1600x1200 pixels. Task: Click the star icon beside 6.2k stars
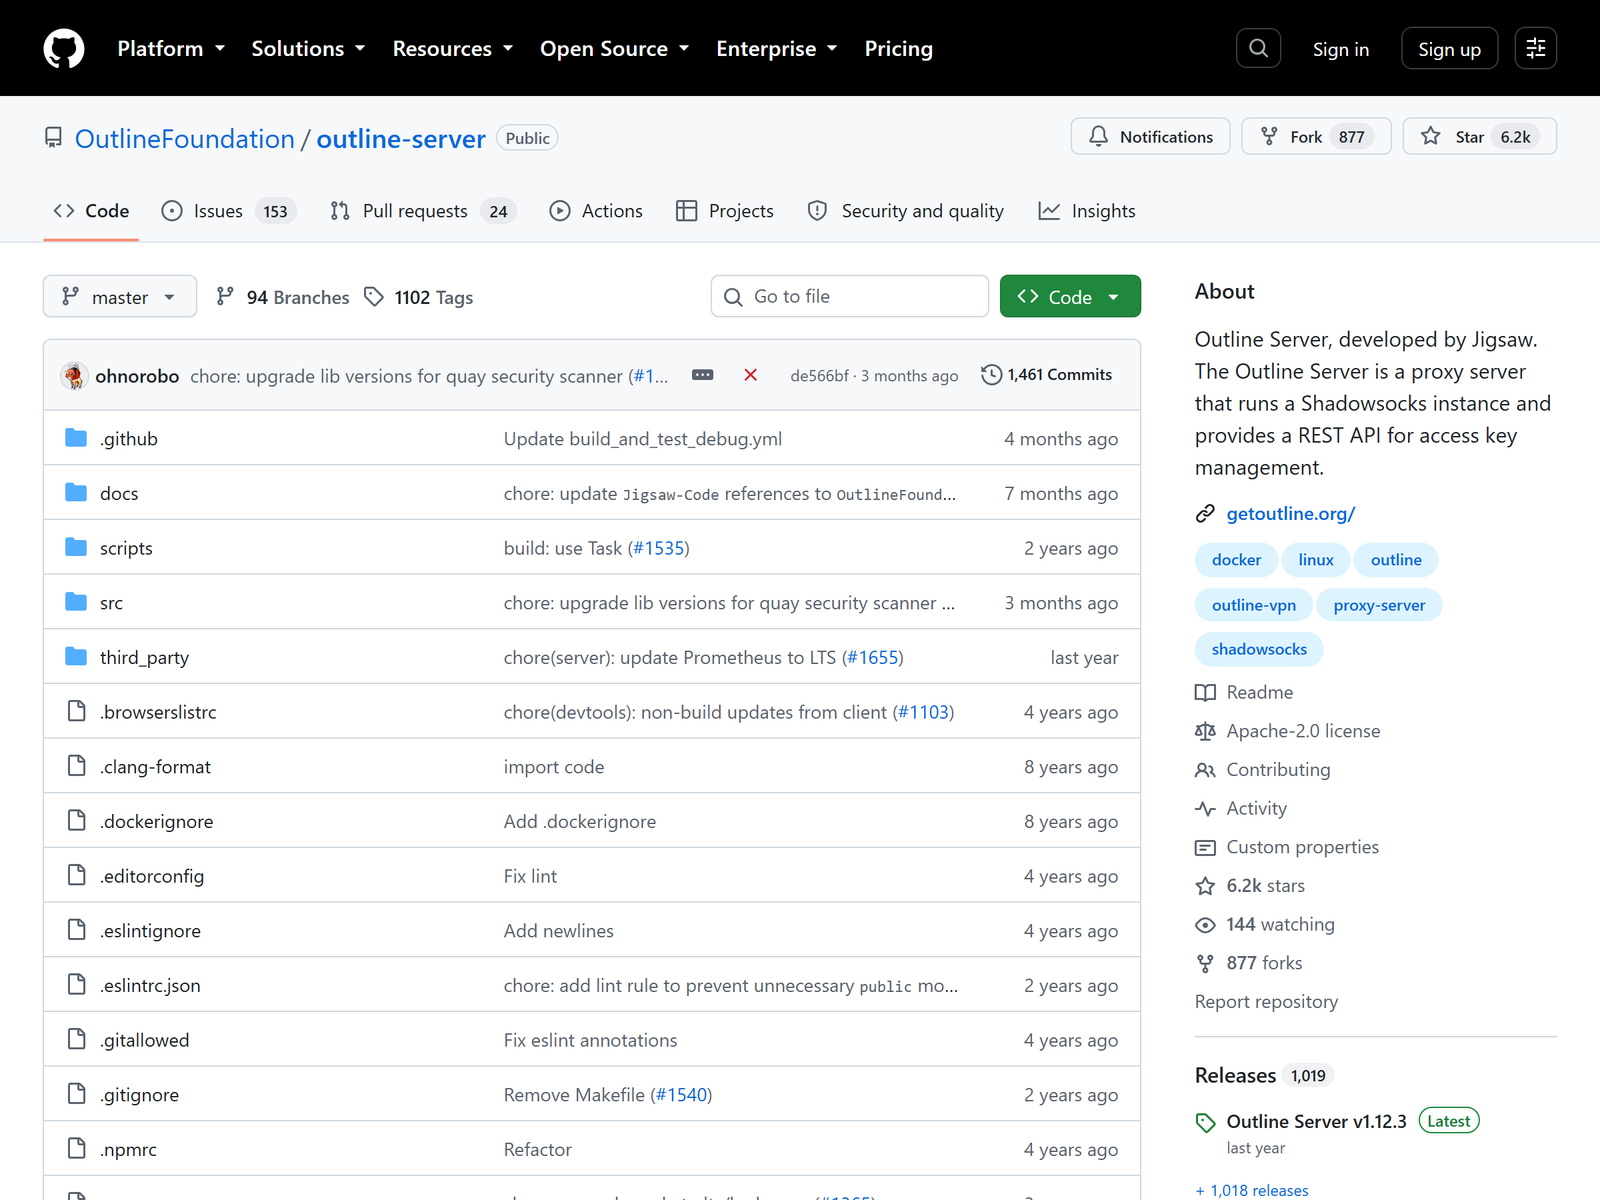[1205, 886]
